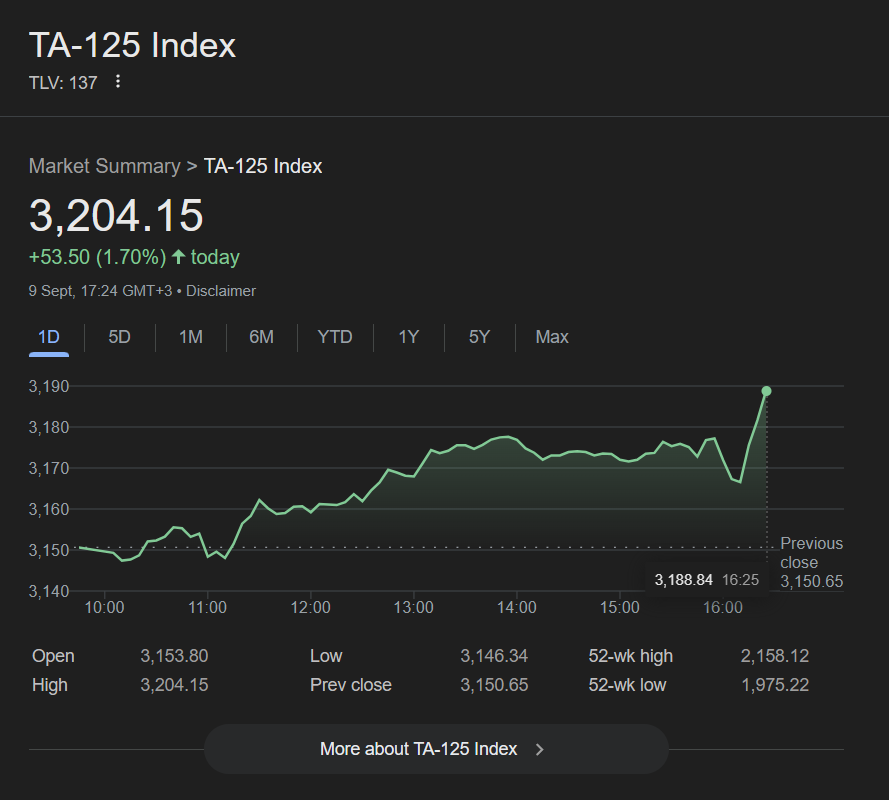This screenshot has width=889, height=800.
Task: Click the 52-wk low value 1,975.22
Action: [775, 685]
